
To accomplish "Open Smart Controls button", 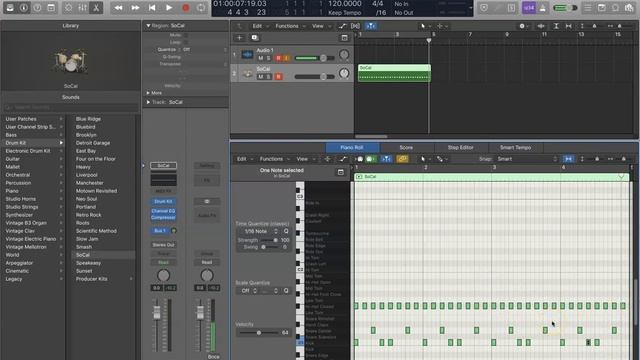I will click(x=69, y=8).
